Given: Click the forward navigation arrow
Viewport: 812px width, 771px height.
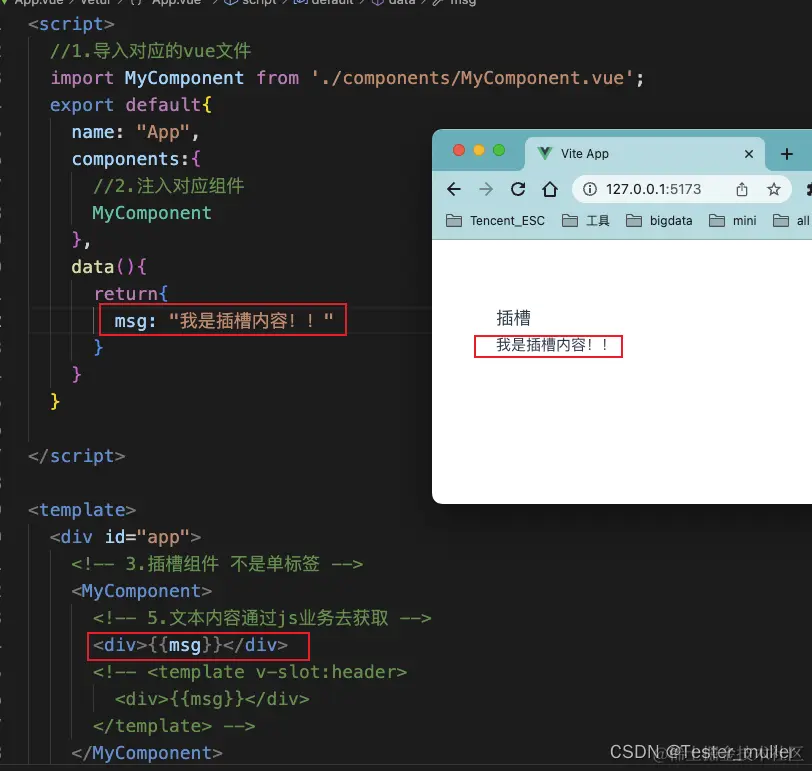Looking at the screenshot, I should point(485,189).
